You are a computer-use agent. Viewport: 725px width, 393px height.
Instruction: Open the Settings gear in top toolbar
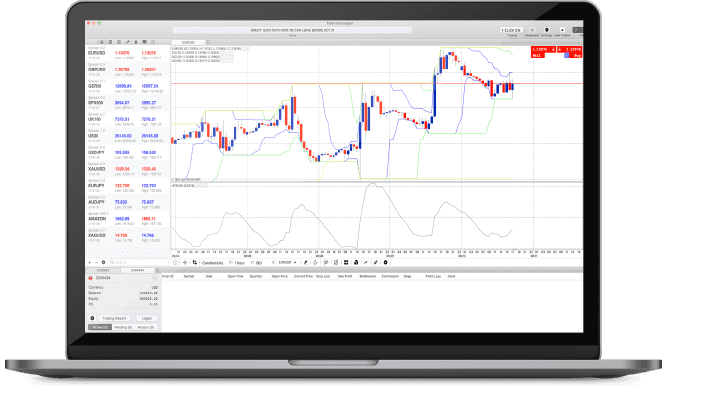[547, 30]
